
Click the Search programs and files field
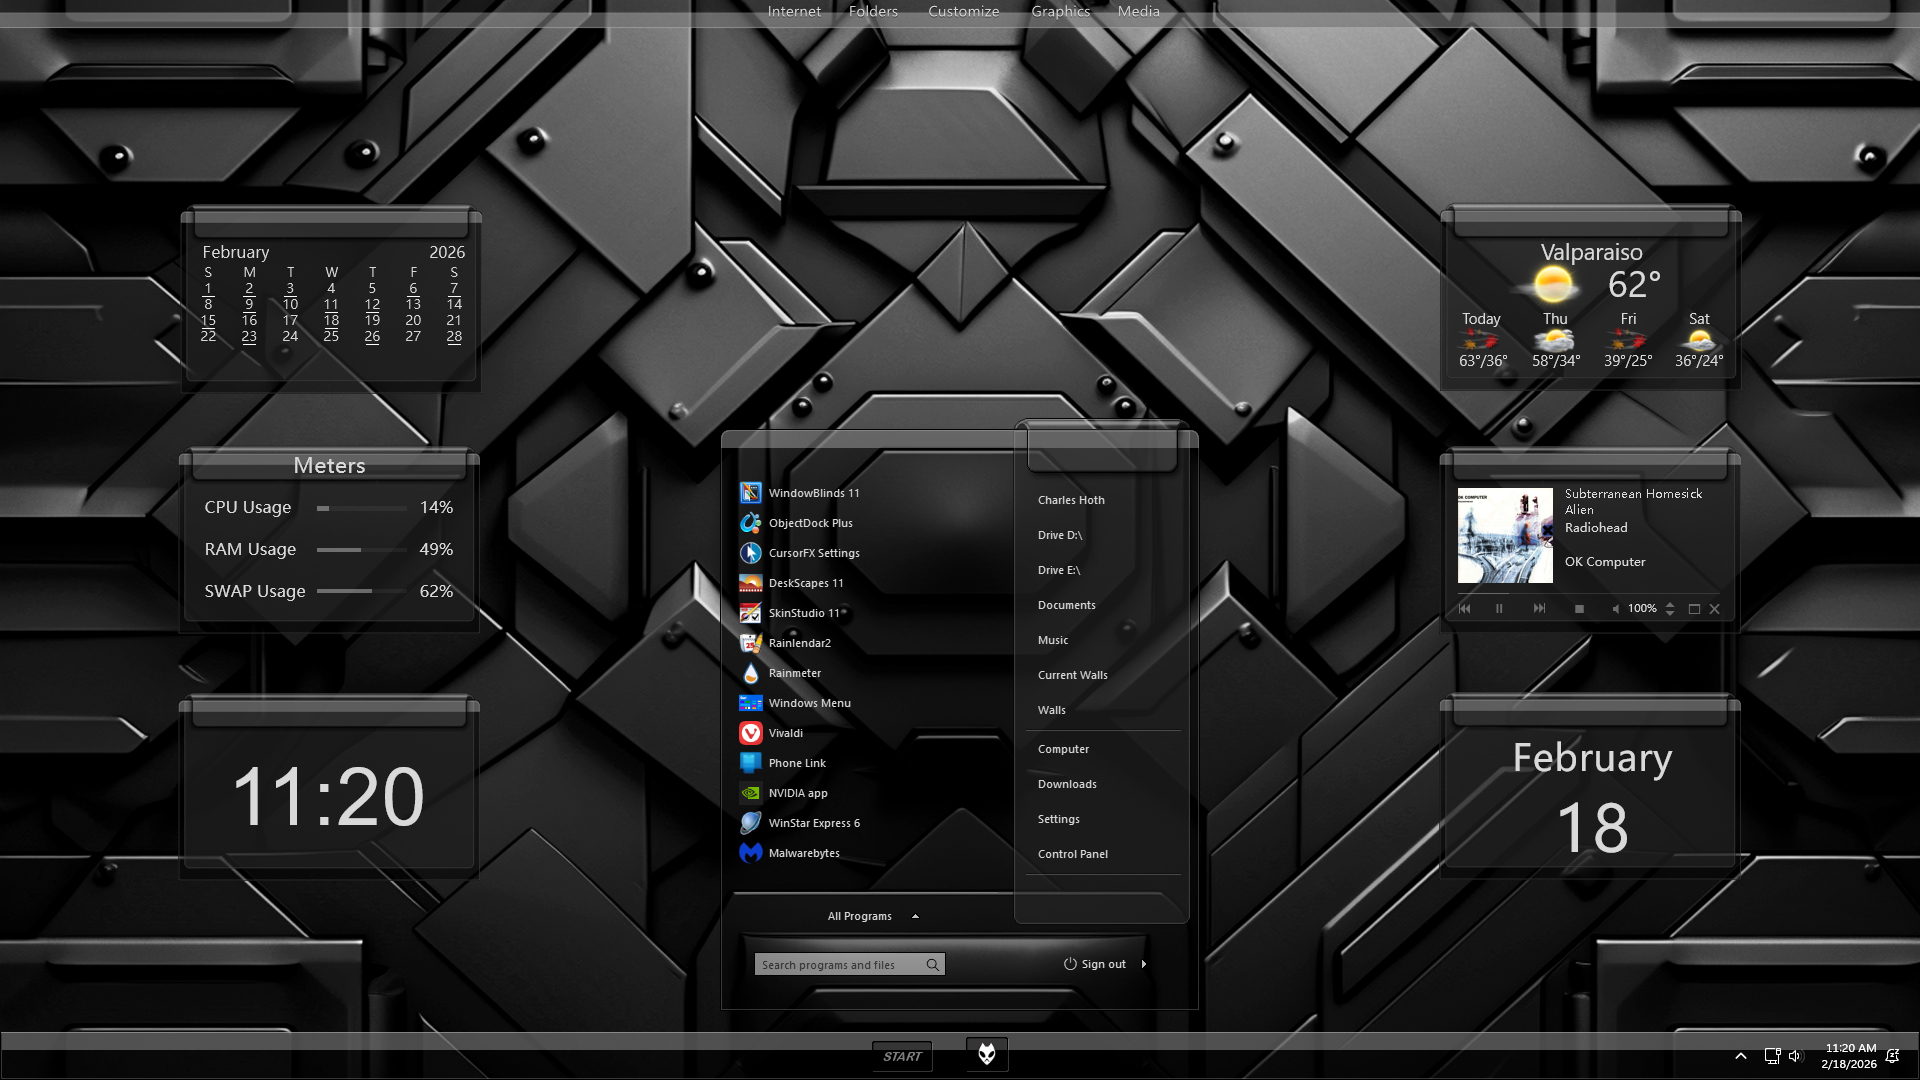pyautogui.click(x=838, y=965)
